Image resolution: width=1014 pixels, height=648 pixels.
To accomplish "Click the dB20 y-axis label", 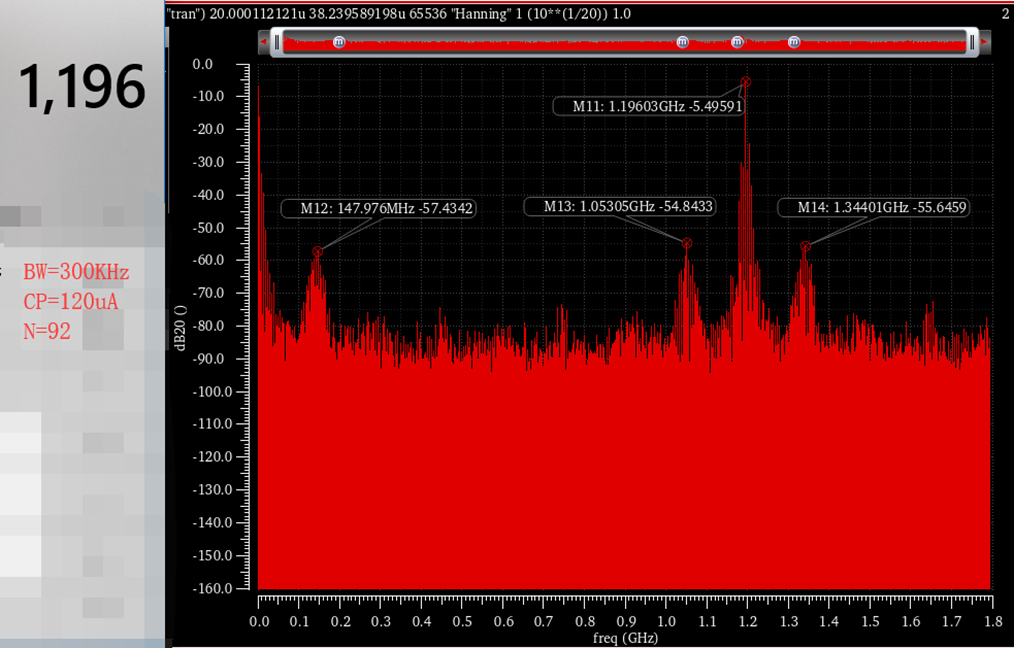I will click(x=180, y=327).
